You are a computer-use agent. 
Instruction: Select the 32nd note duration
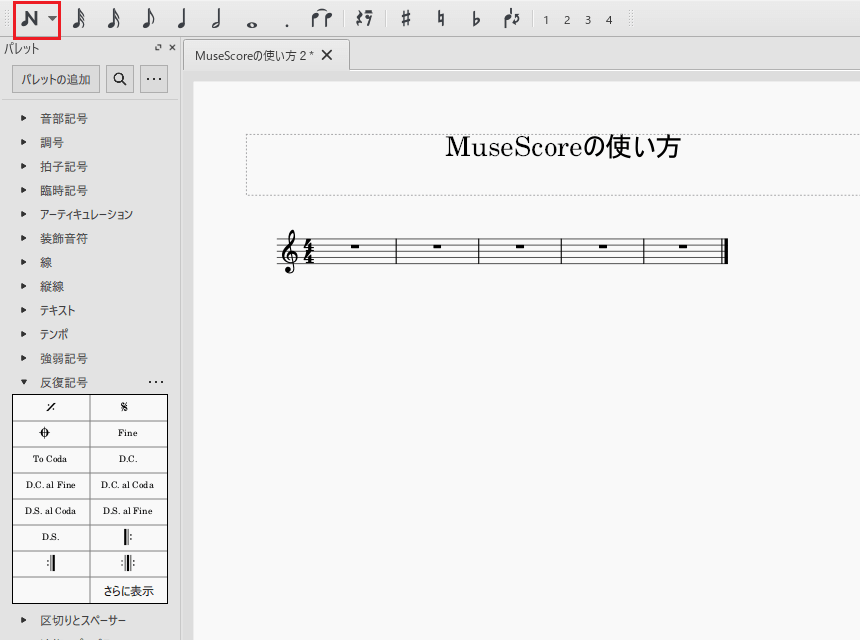pyautogui.click(x=79, y=19)
